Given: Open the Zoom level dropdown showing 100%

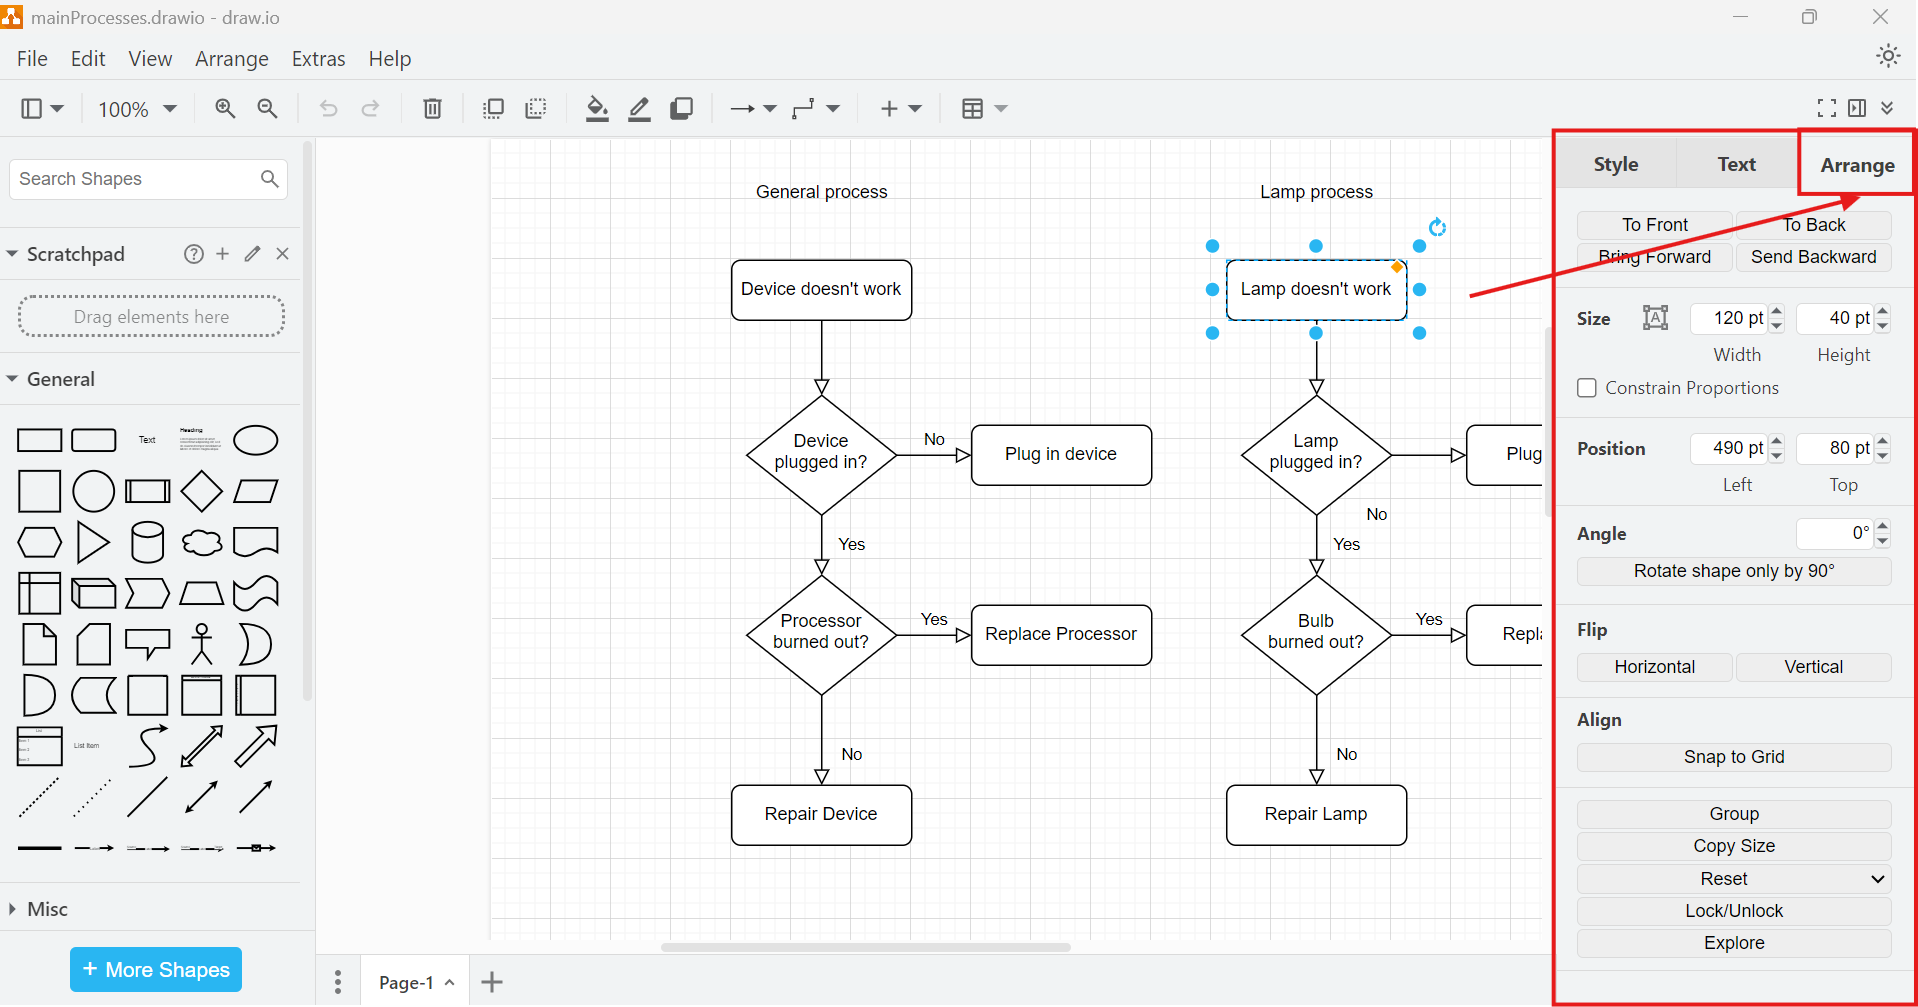Looking at the screenshot, I should (136, 108).
